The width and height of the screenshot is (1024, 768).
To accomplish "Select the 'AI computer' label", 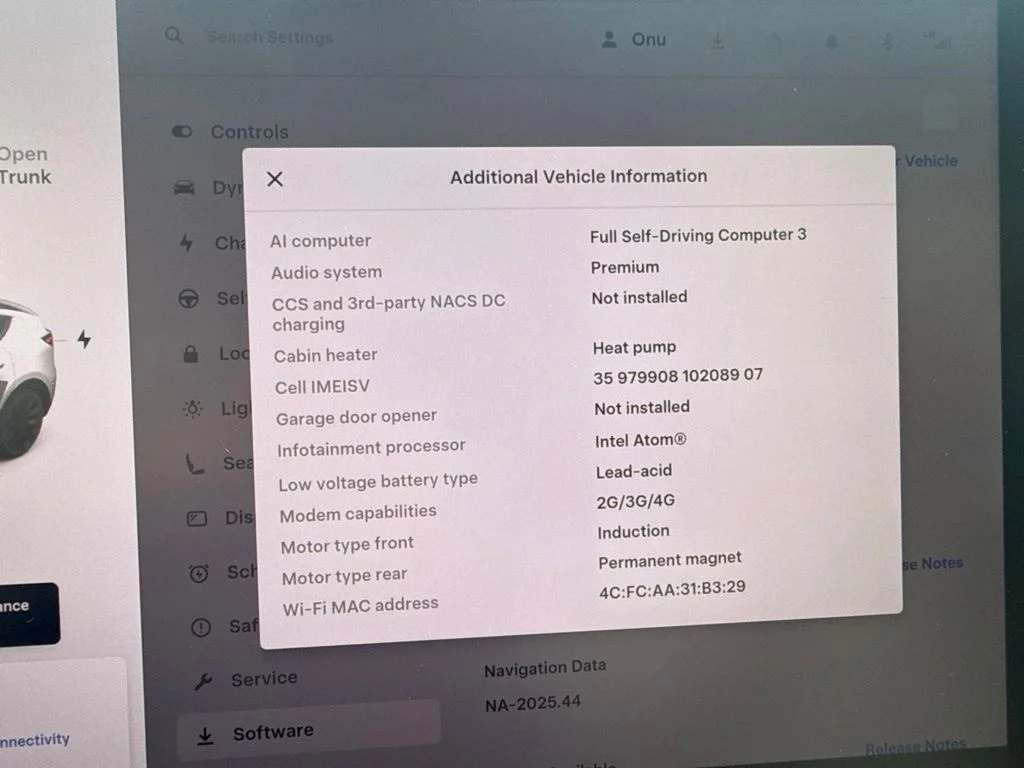I will [321, 241].
